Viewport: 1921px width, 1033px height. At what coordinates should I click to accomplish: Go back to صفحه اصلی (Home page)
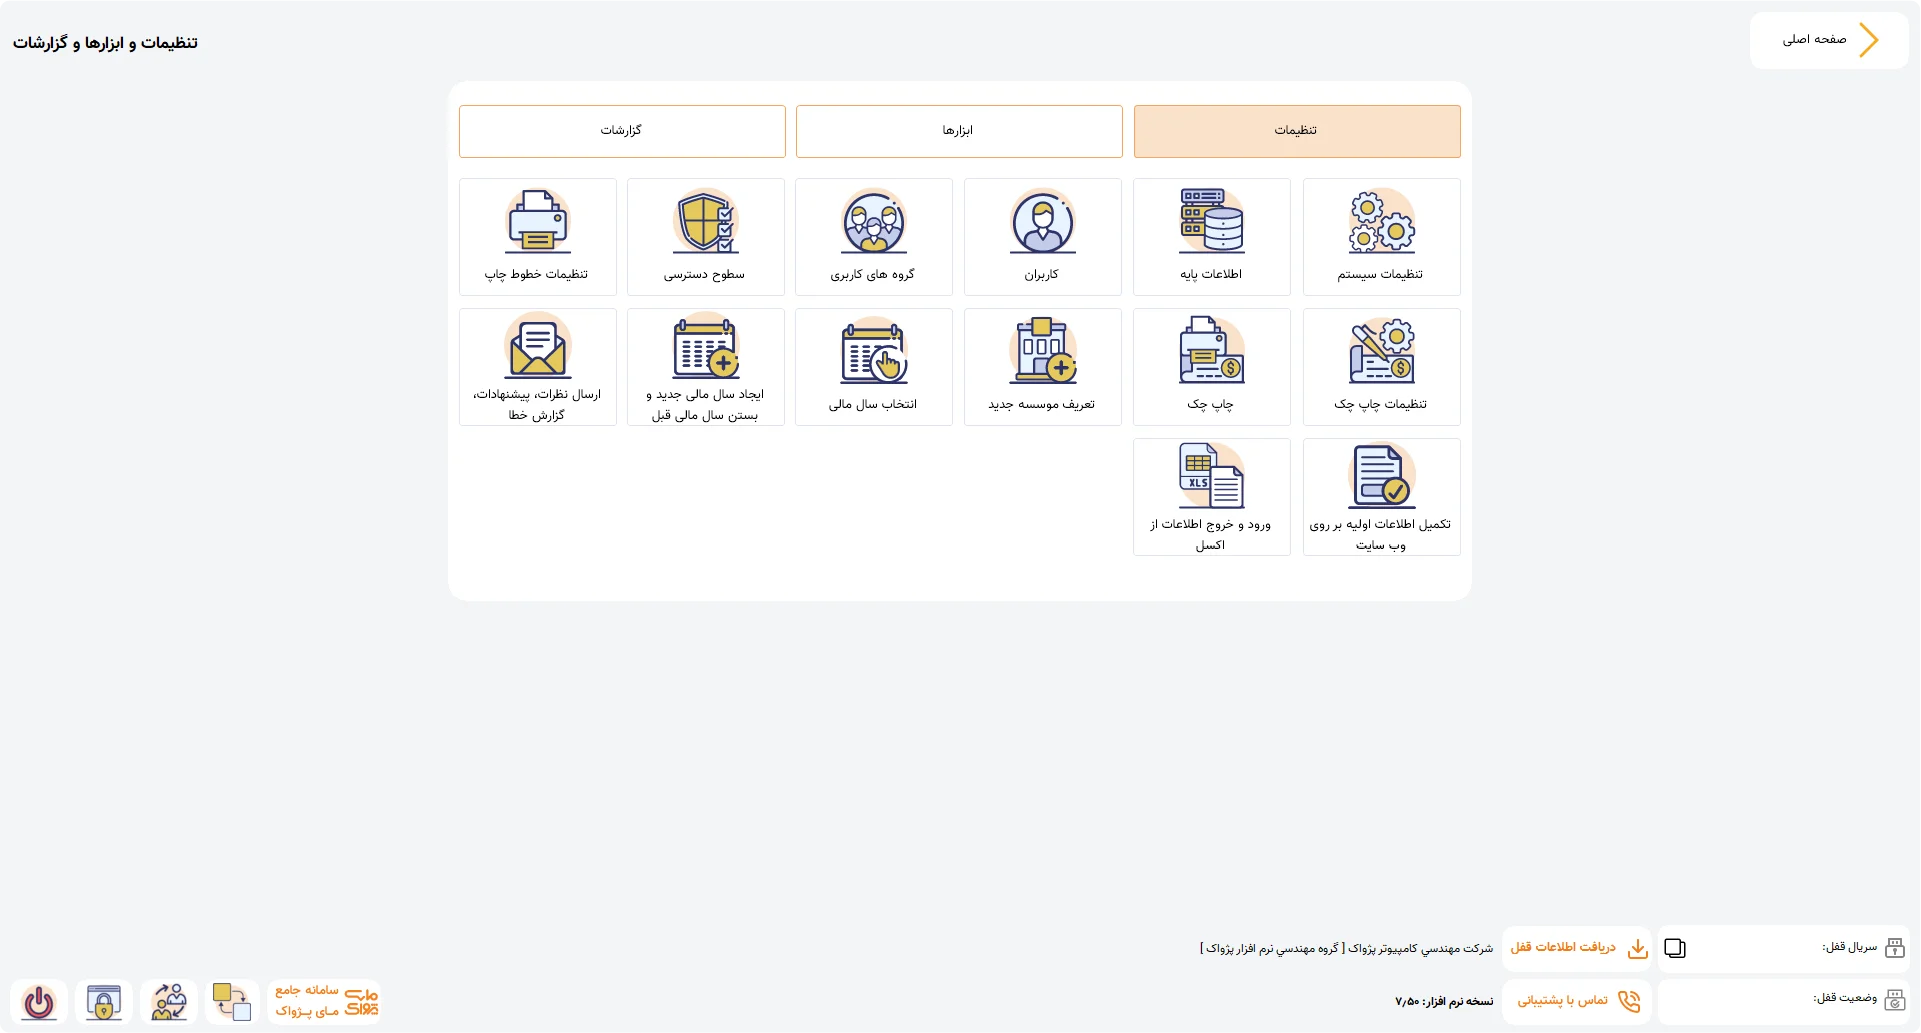1829,40
